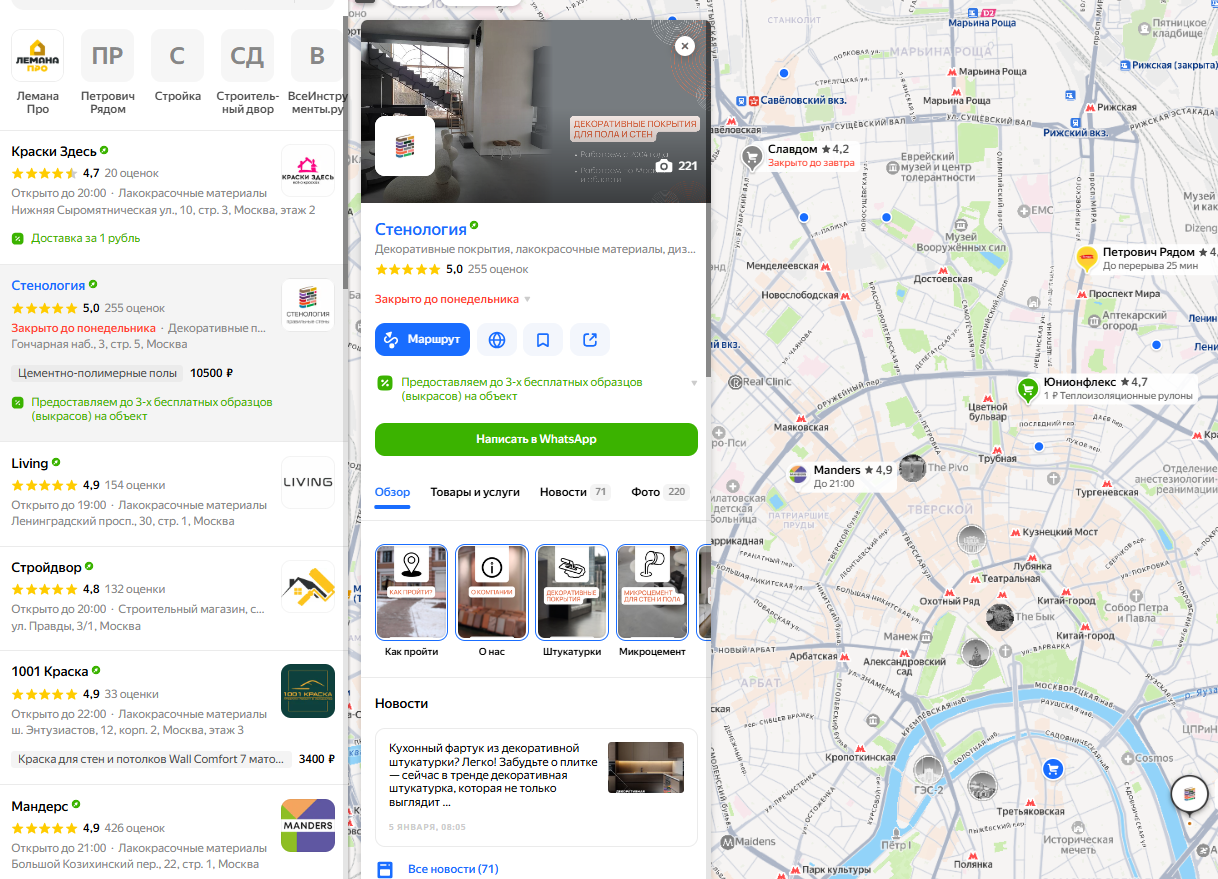This screenshot has height=879, width=1218.
Task: Save place with bookmark icon
Action: point(543,340)
